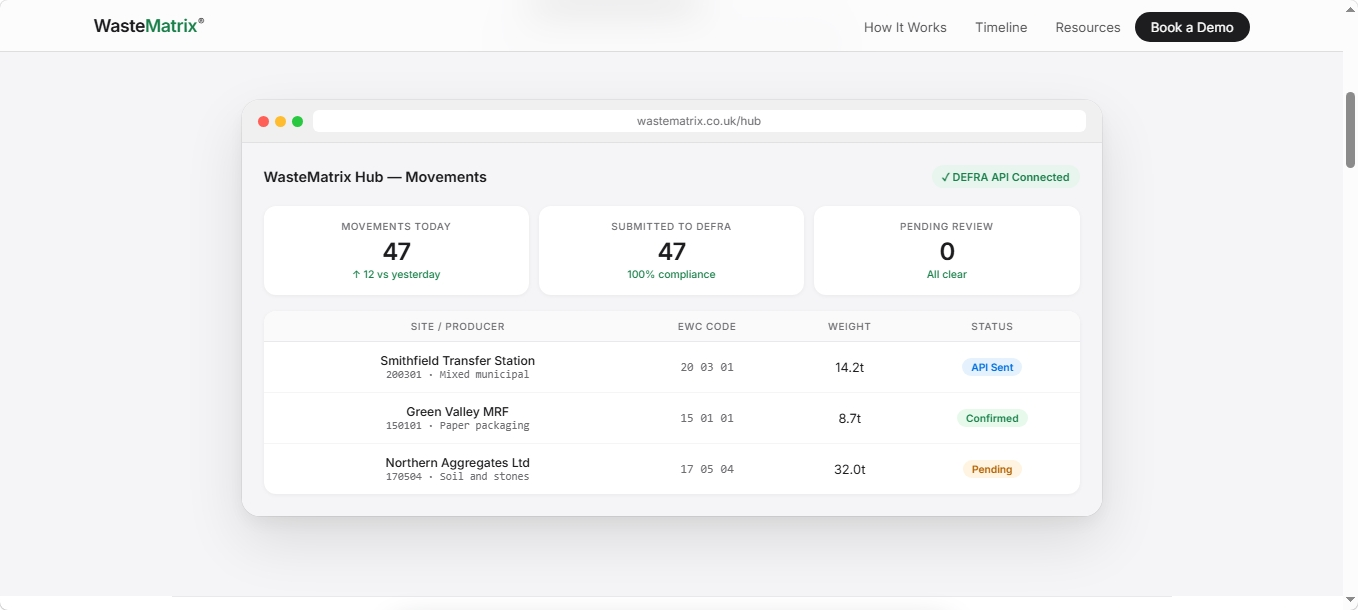Select the WasteMatrix Hub — Movements heading

[x=375, y=177]
